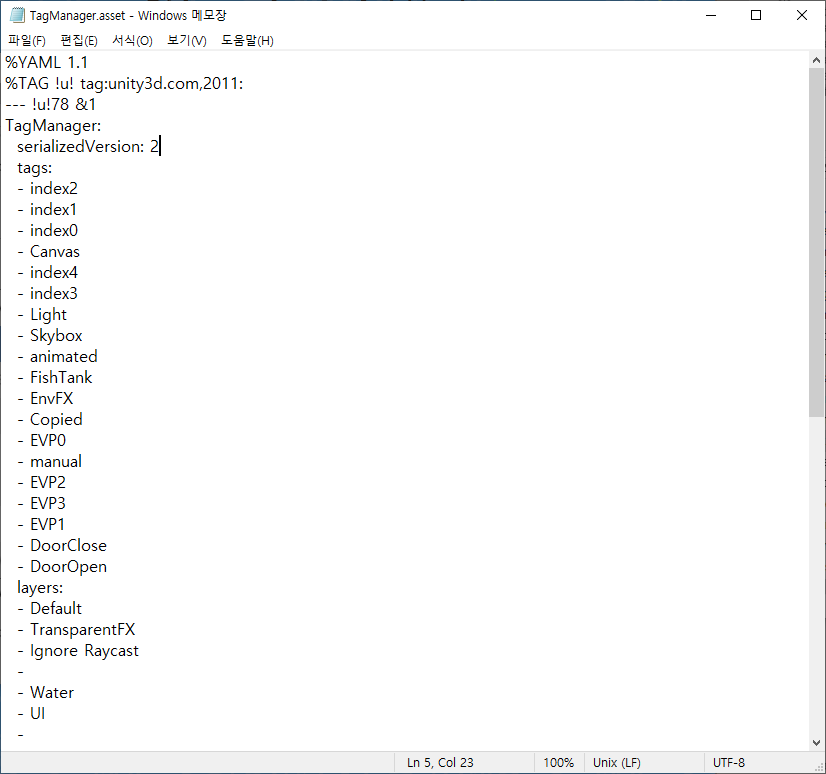
Task: Click the window size grip at the status bar corner
Action: [x=819, y=767]
